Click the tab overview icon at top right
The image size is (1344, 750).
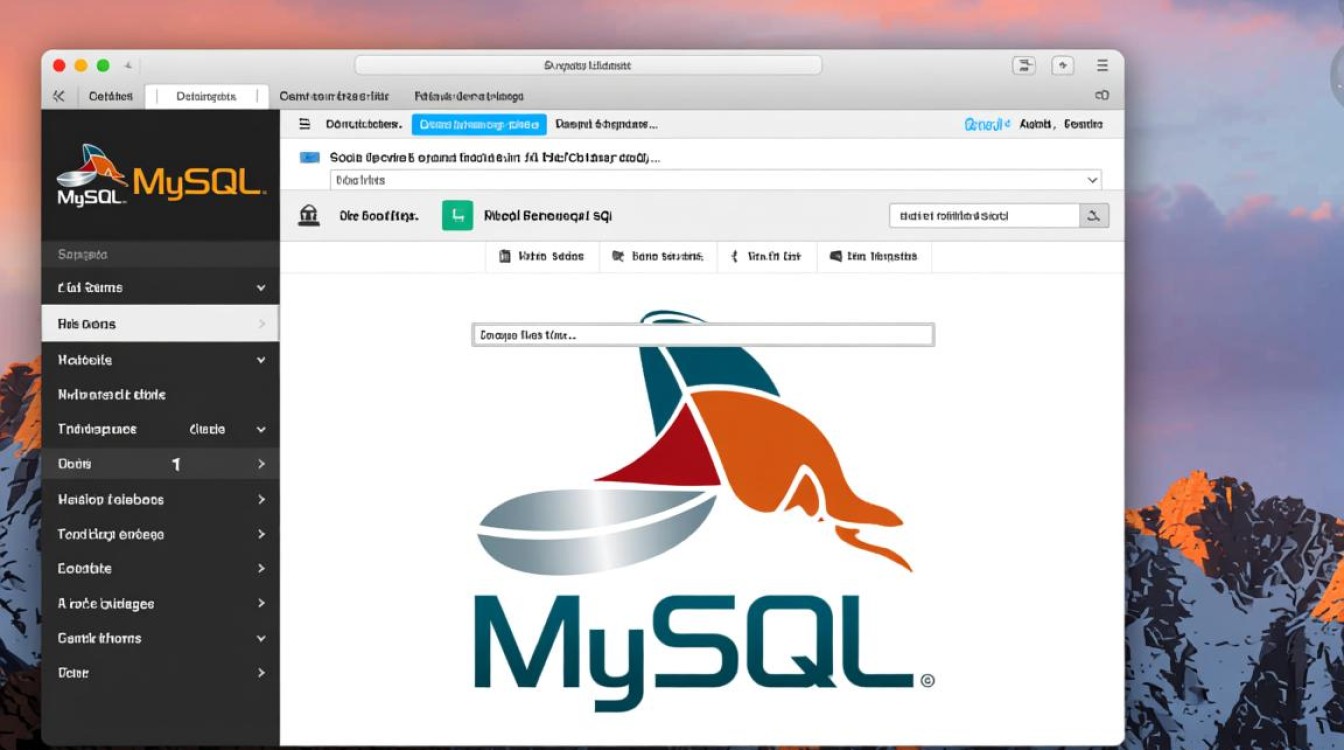pyautogui.click(x=1023, y=64)
